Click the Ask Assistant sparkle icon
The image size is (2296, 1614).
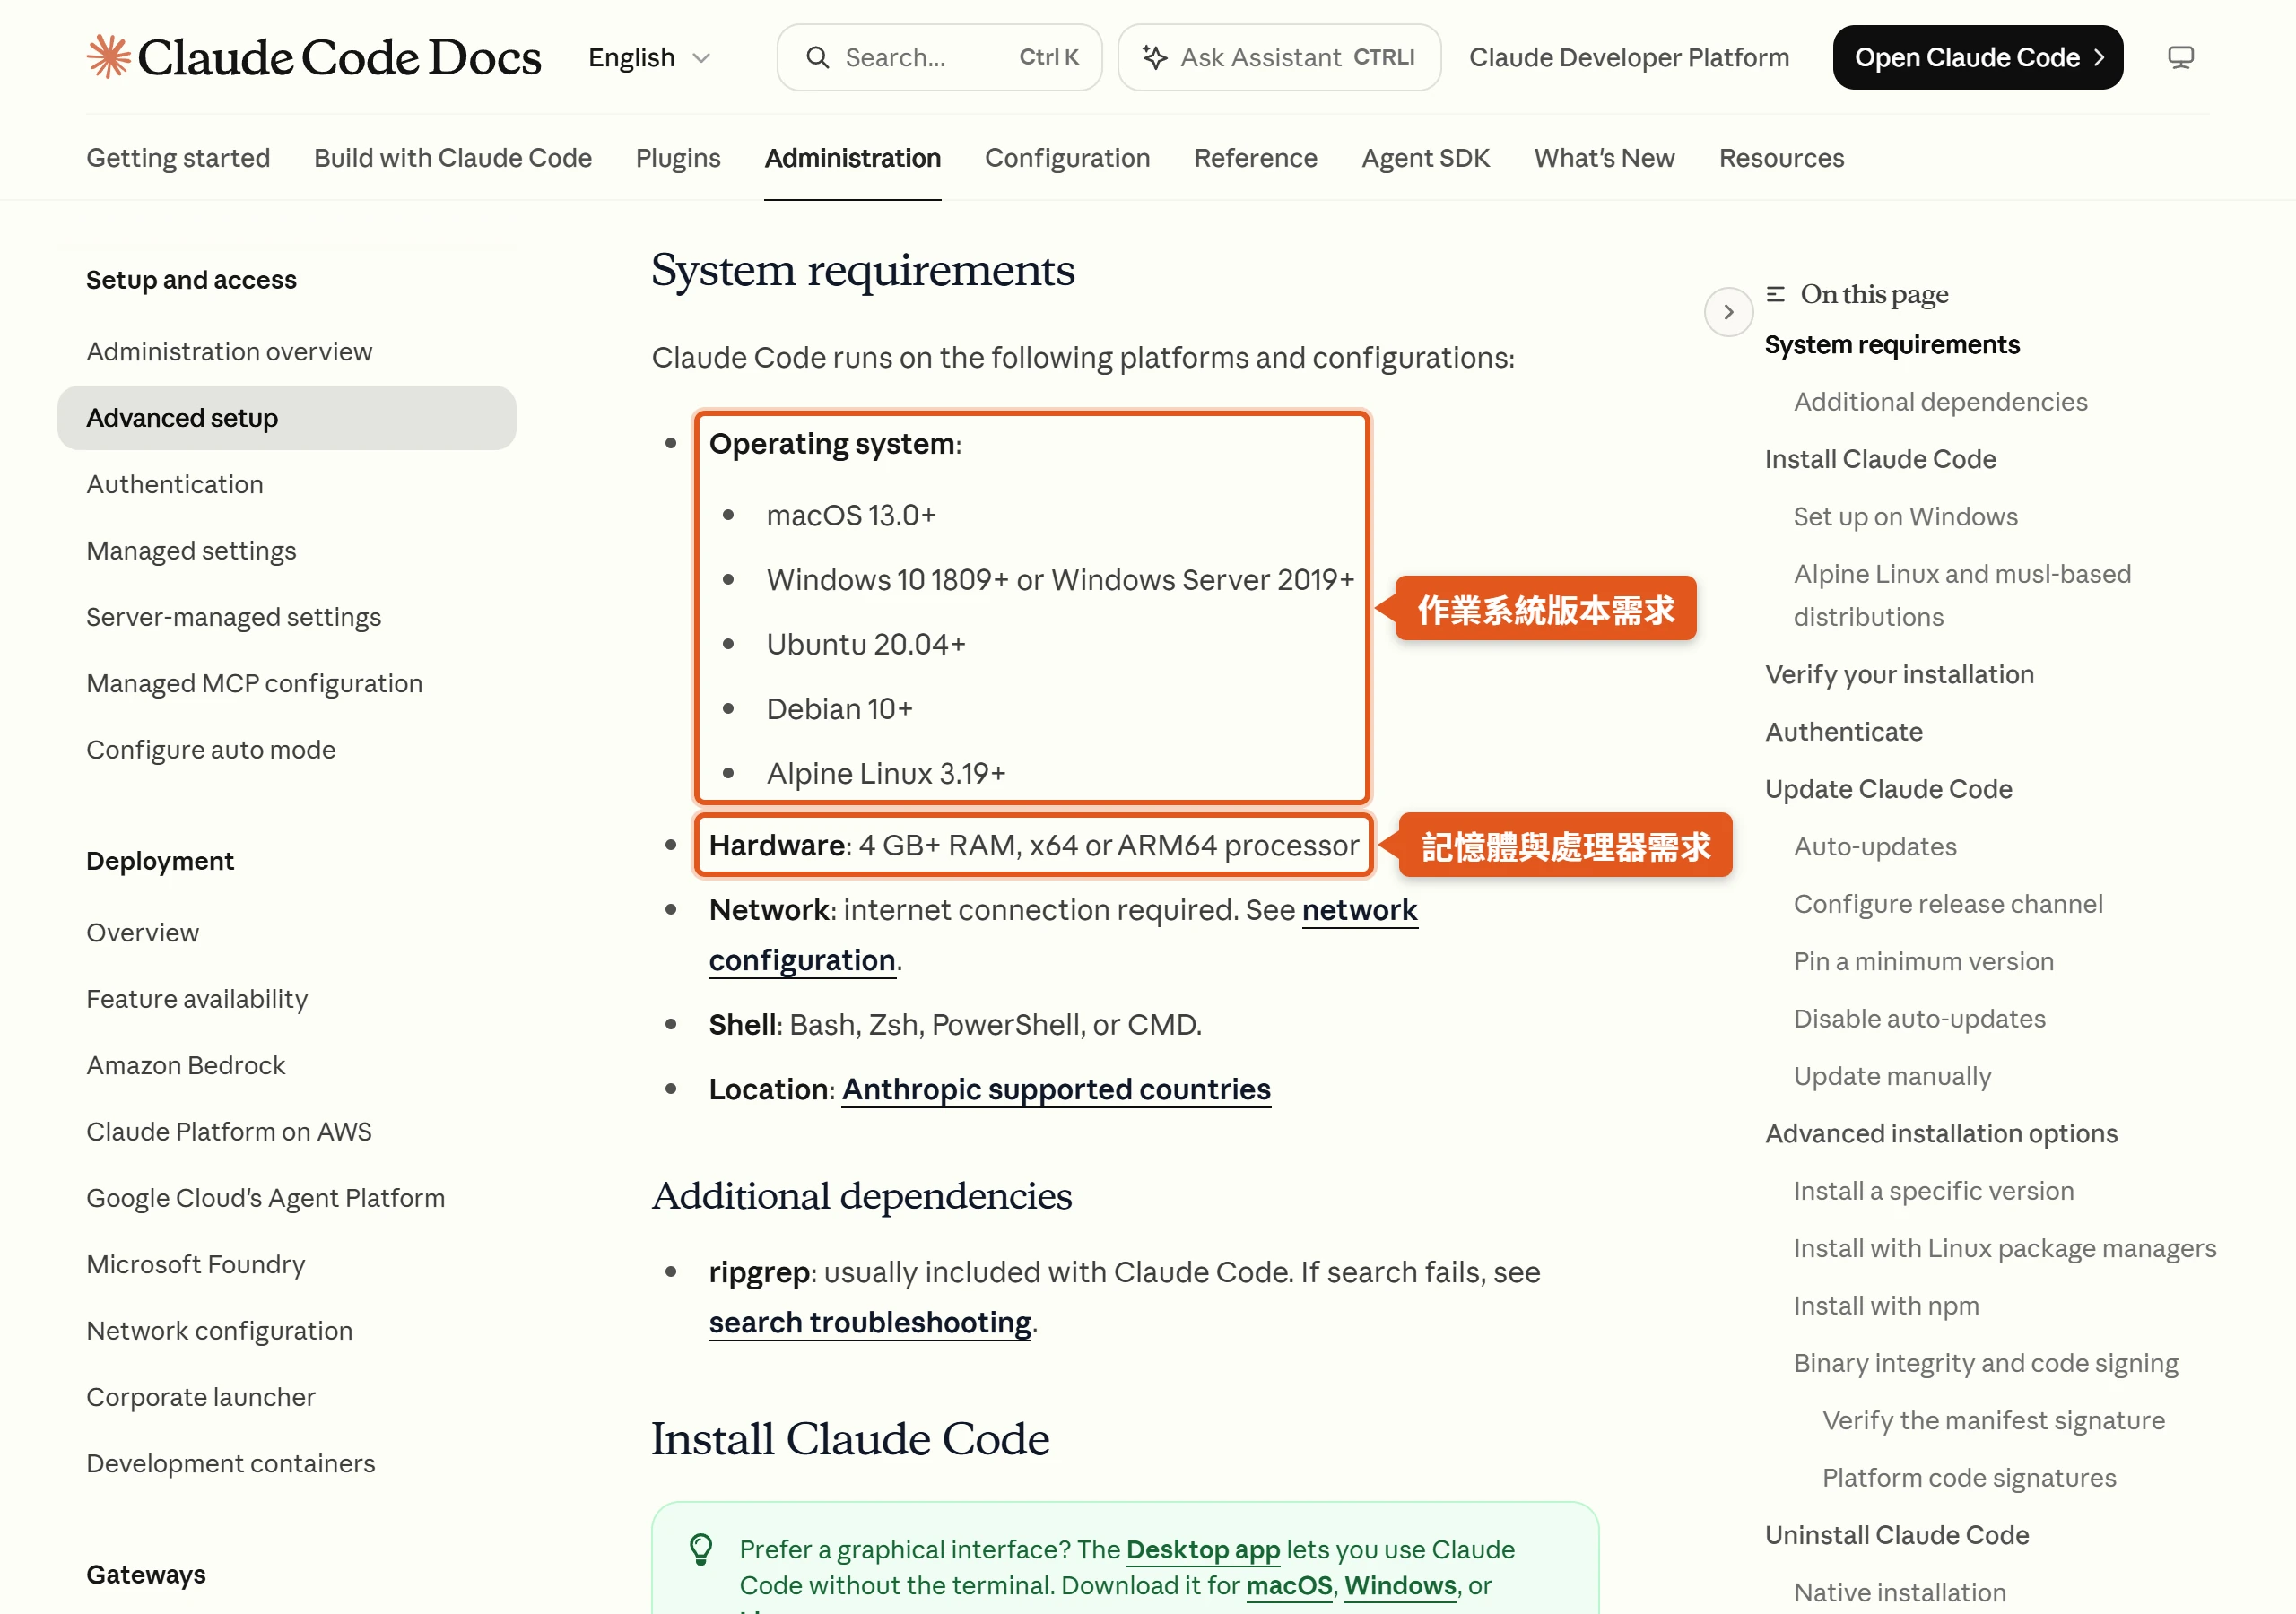coord(1154,58)
